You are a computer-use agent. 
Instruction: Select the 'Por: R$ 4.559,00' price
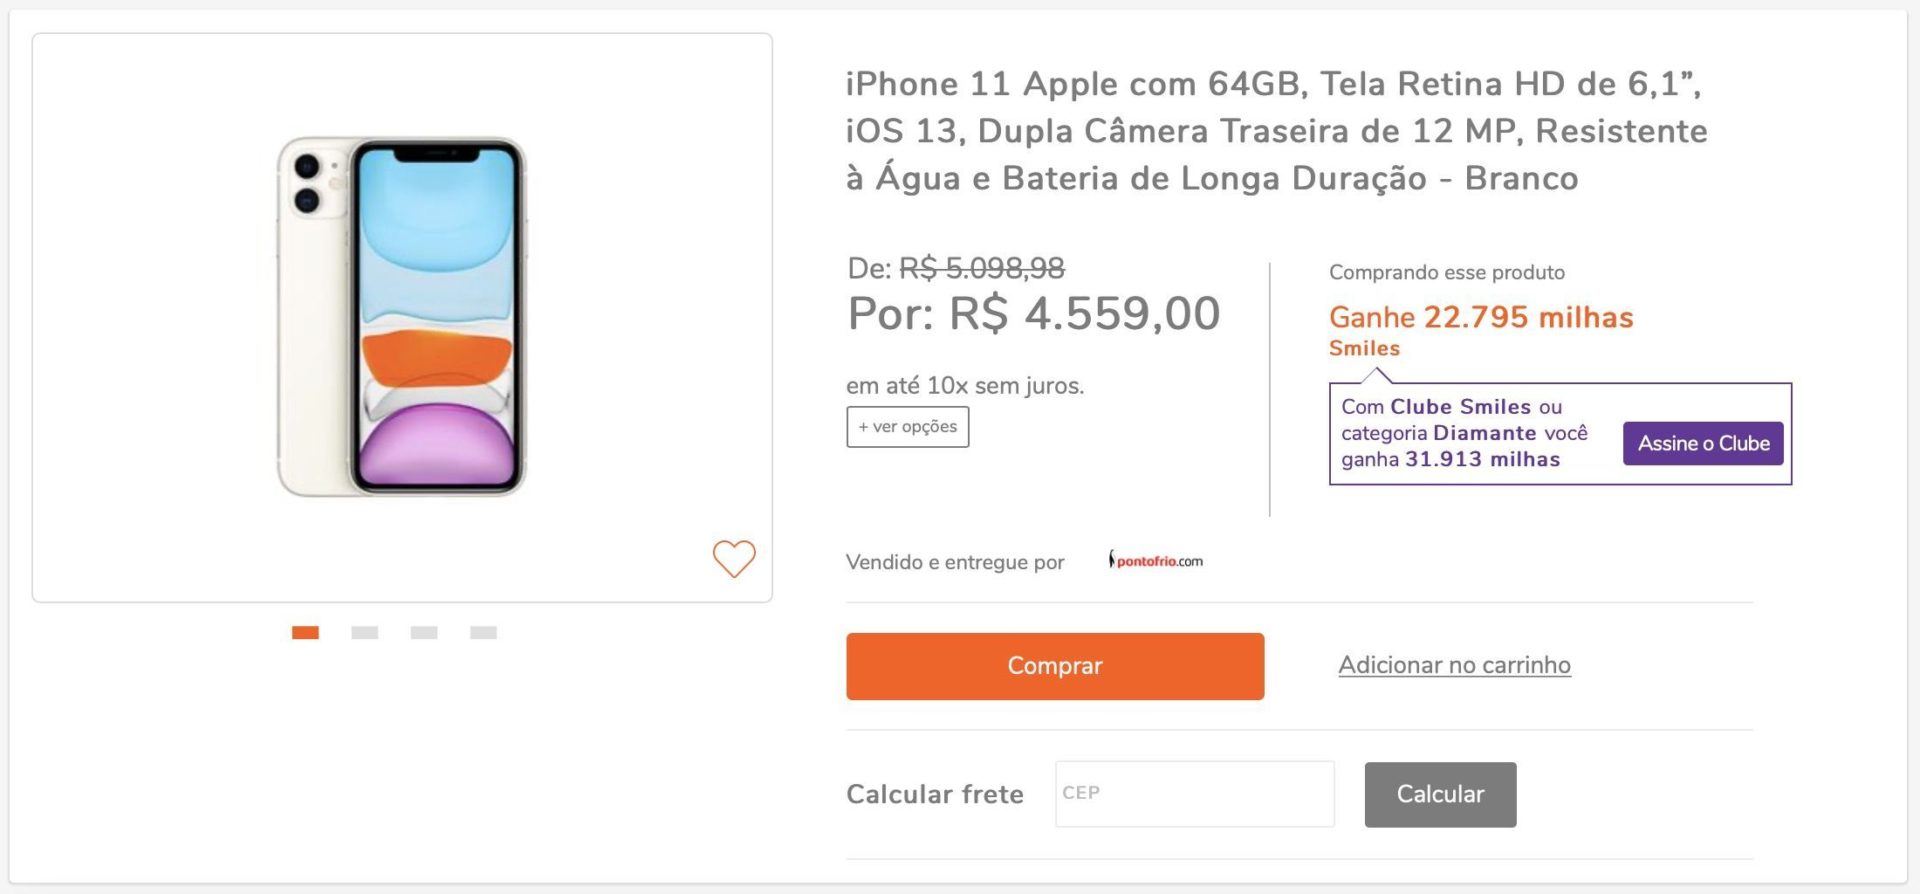[x=1034, y=314]
